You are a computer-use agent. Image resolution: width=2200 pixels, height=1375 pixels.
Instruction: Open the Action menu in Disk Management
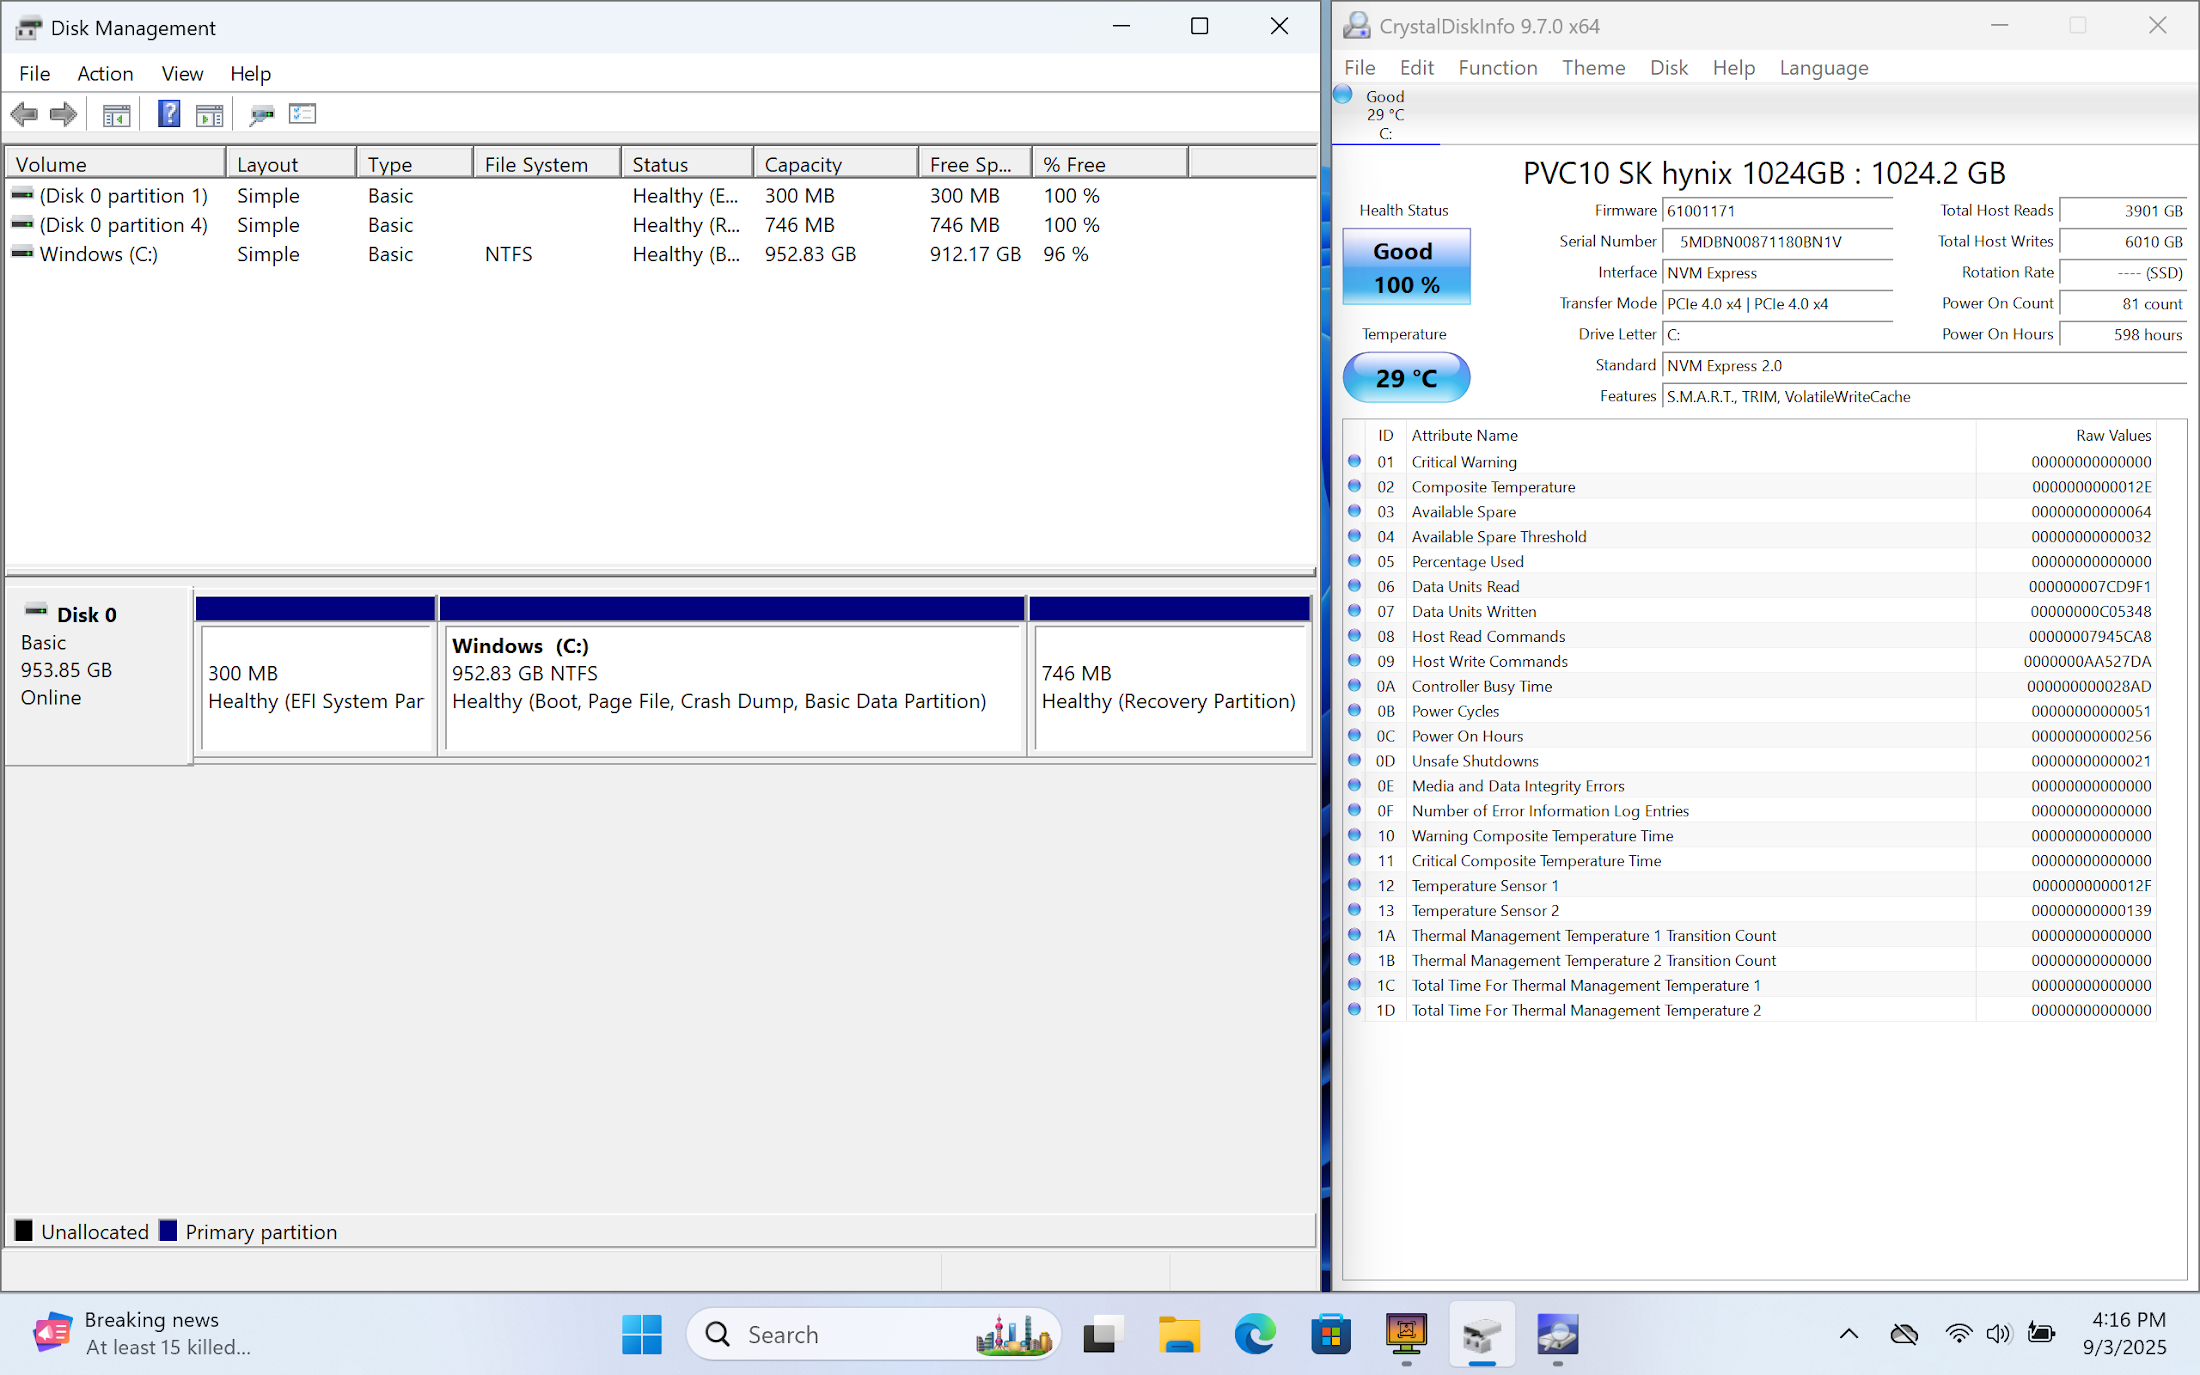point(105,73)
